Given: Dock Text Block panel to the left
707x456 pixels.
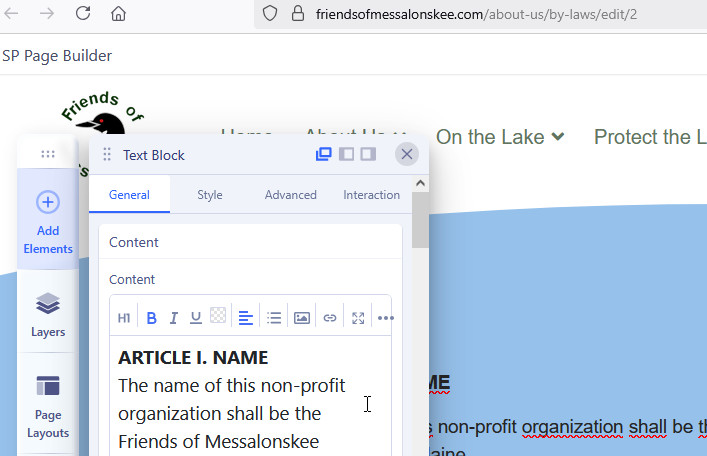Looking at the screenshot, I should (346, 154).
